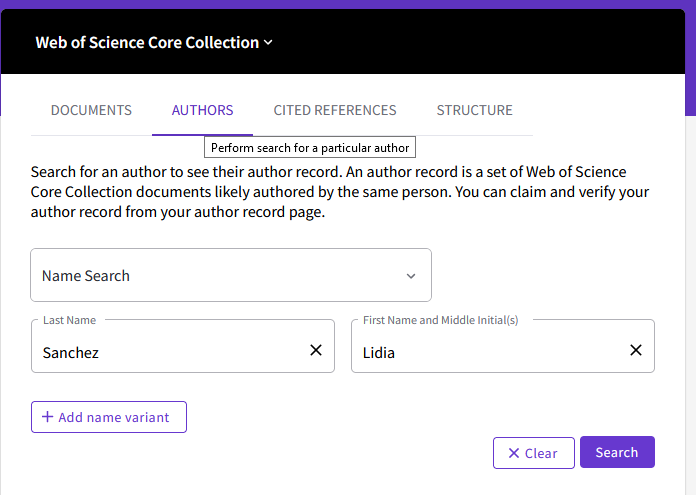Clear the First Name field with X
Screen dimensions: 696x495
[x=636, y=350]
